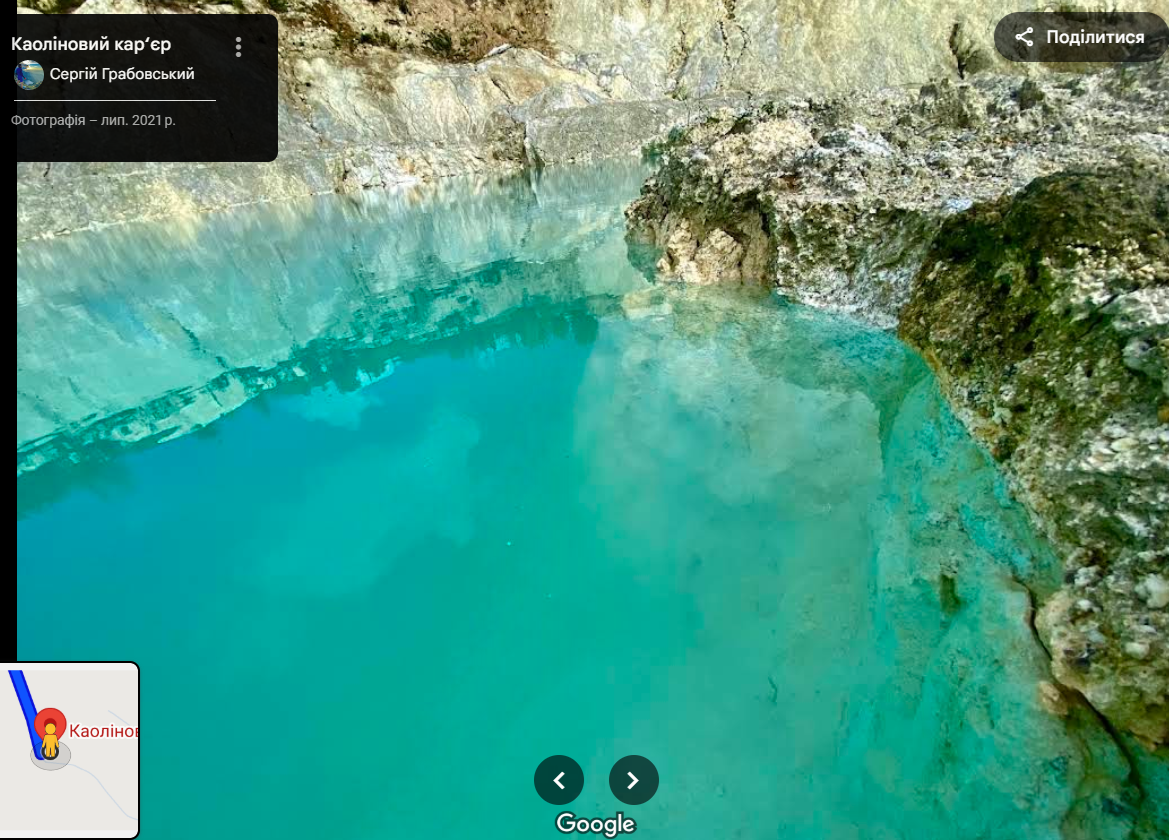Click the cliff reflection on the water's surface
1169x840 pixels.
[250, 330]
